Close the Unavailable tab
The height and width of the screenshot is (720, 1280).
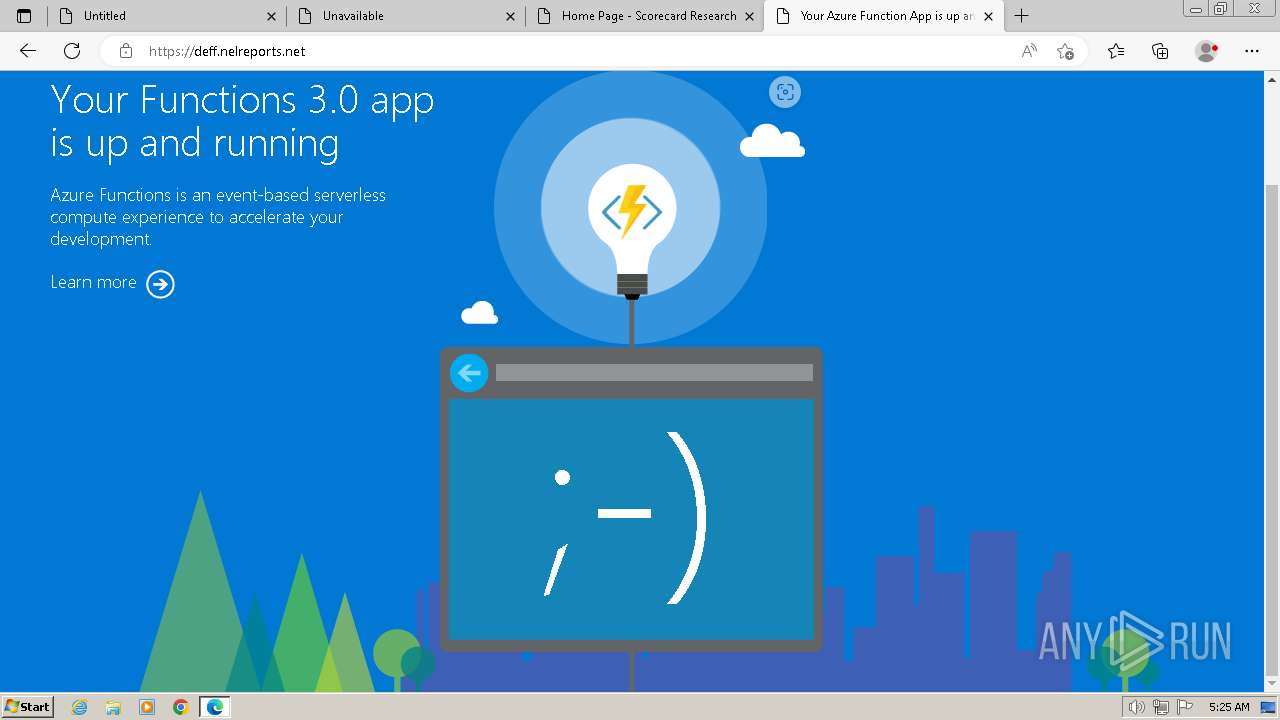click(x=510, y=16)
